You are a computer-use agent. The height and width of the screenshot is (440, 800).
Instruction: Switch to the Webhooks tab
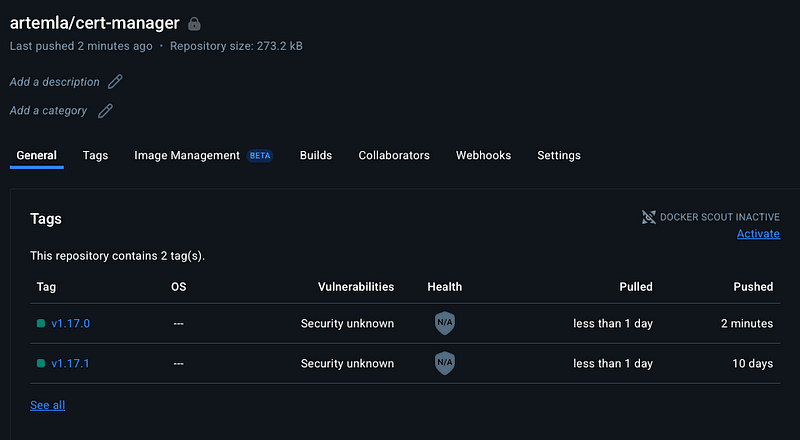(483, 155)
